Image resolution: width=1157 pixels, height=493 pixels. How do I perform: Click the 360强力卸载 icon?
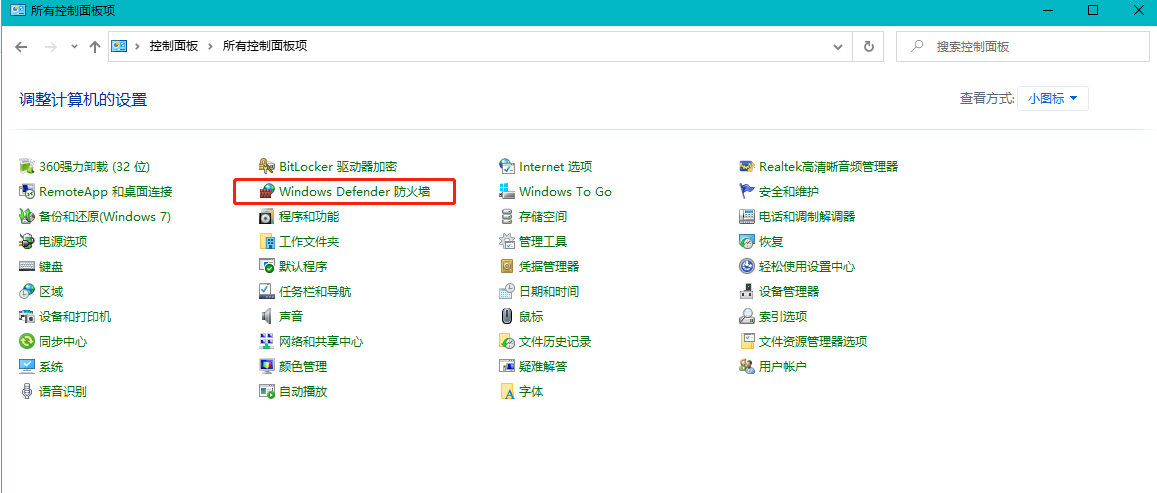click(27, 166)
